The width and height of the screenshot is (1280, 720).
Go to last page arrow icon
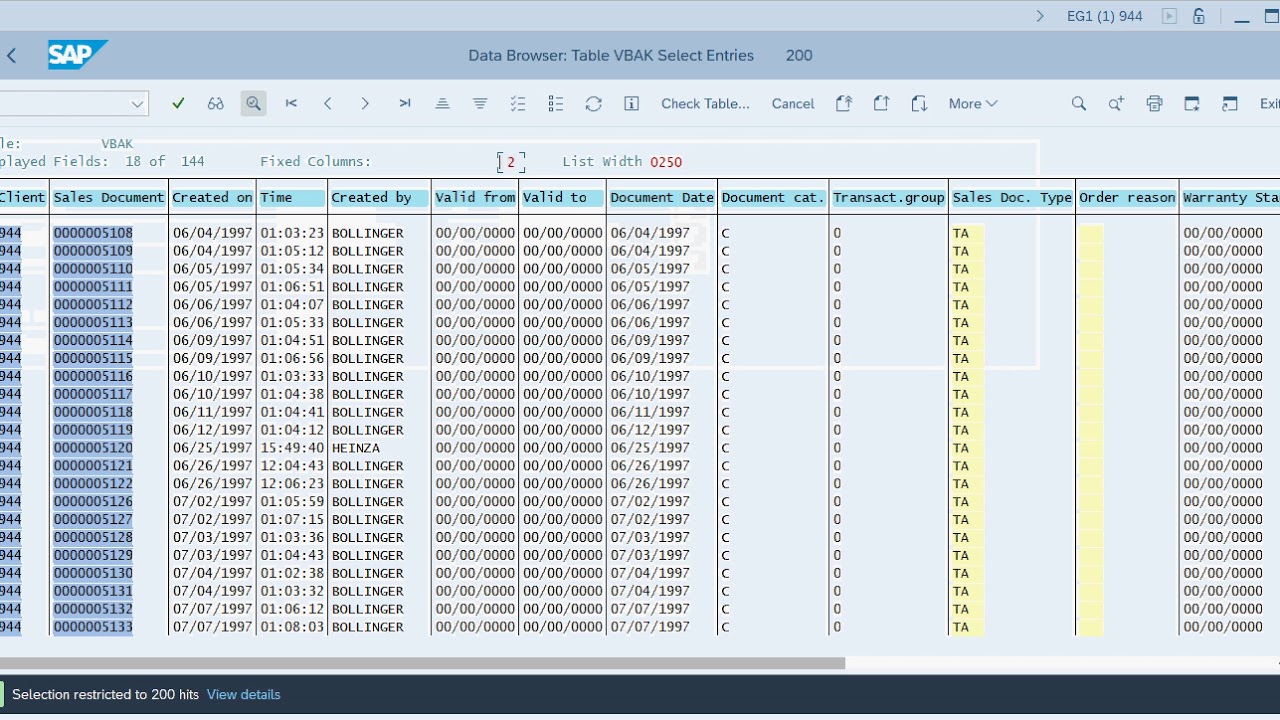coord(404,103)
